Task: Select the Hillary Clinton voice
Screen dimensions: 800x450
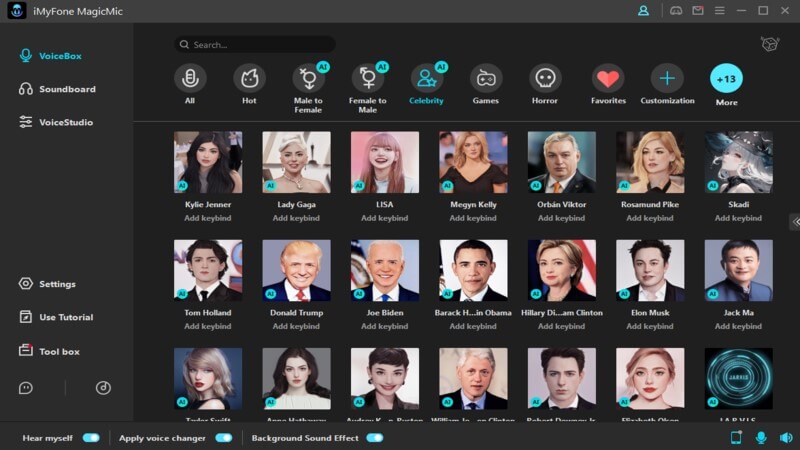Action: pyautogui.click(x=562, y=270)
